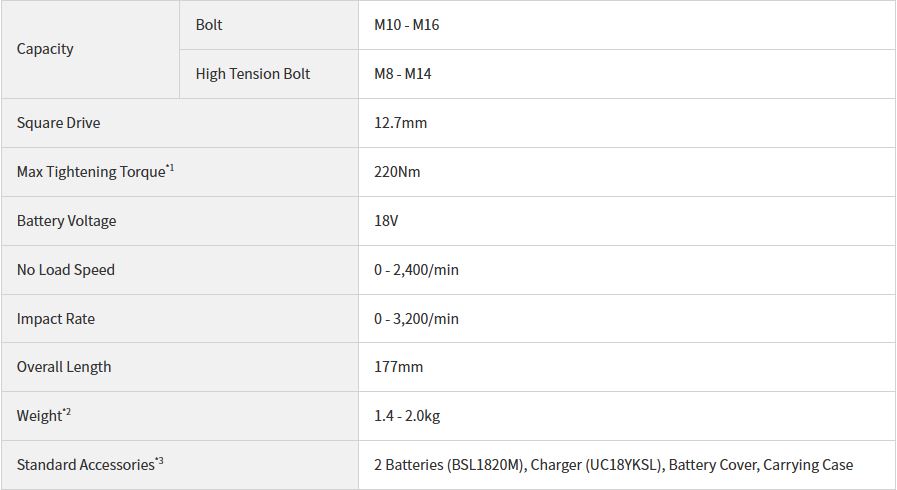Viewport: 897px width, 490px height.
Task: Click the Impact Rate label
Action: click(55, 319)
